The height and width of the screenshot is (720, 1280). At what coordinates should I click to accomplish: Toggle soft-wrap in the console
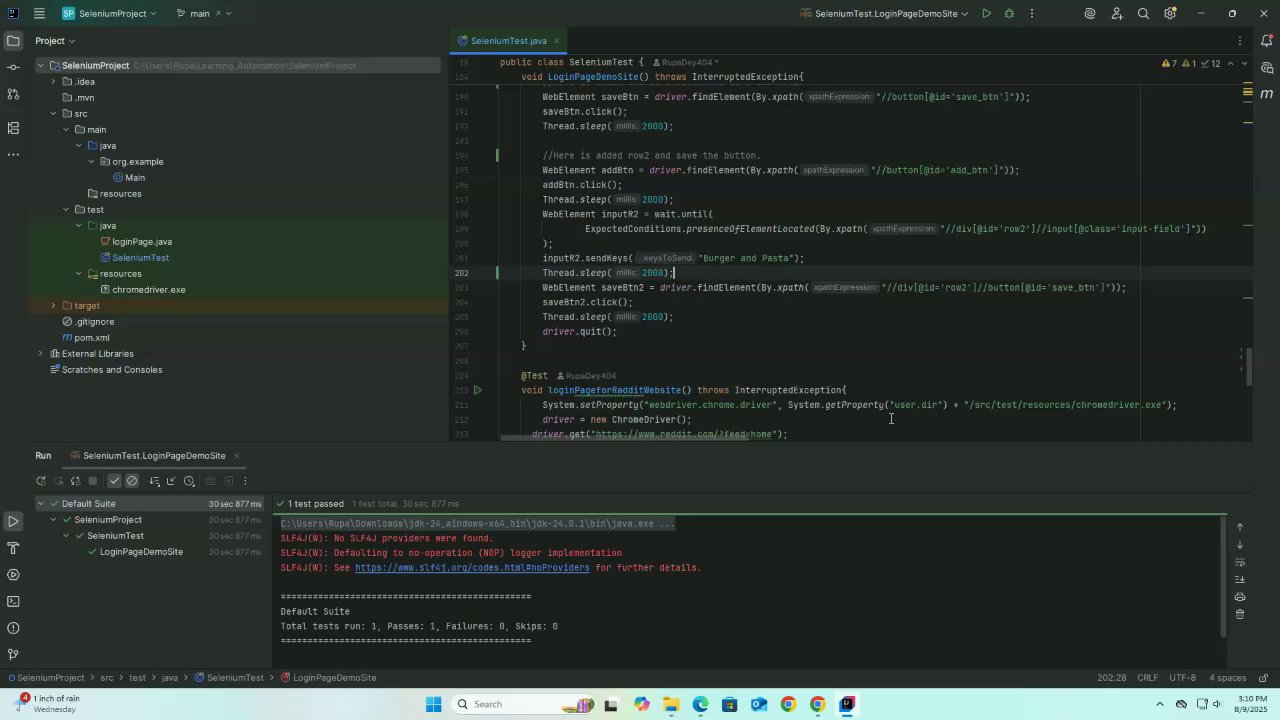pyautogui.click(x=1240, y=562)
